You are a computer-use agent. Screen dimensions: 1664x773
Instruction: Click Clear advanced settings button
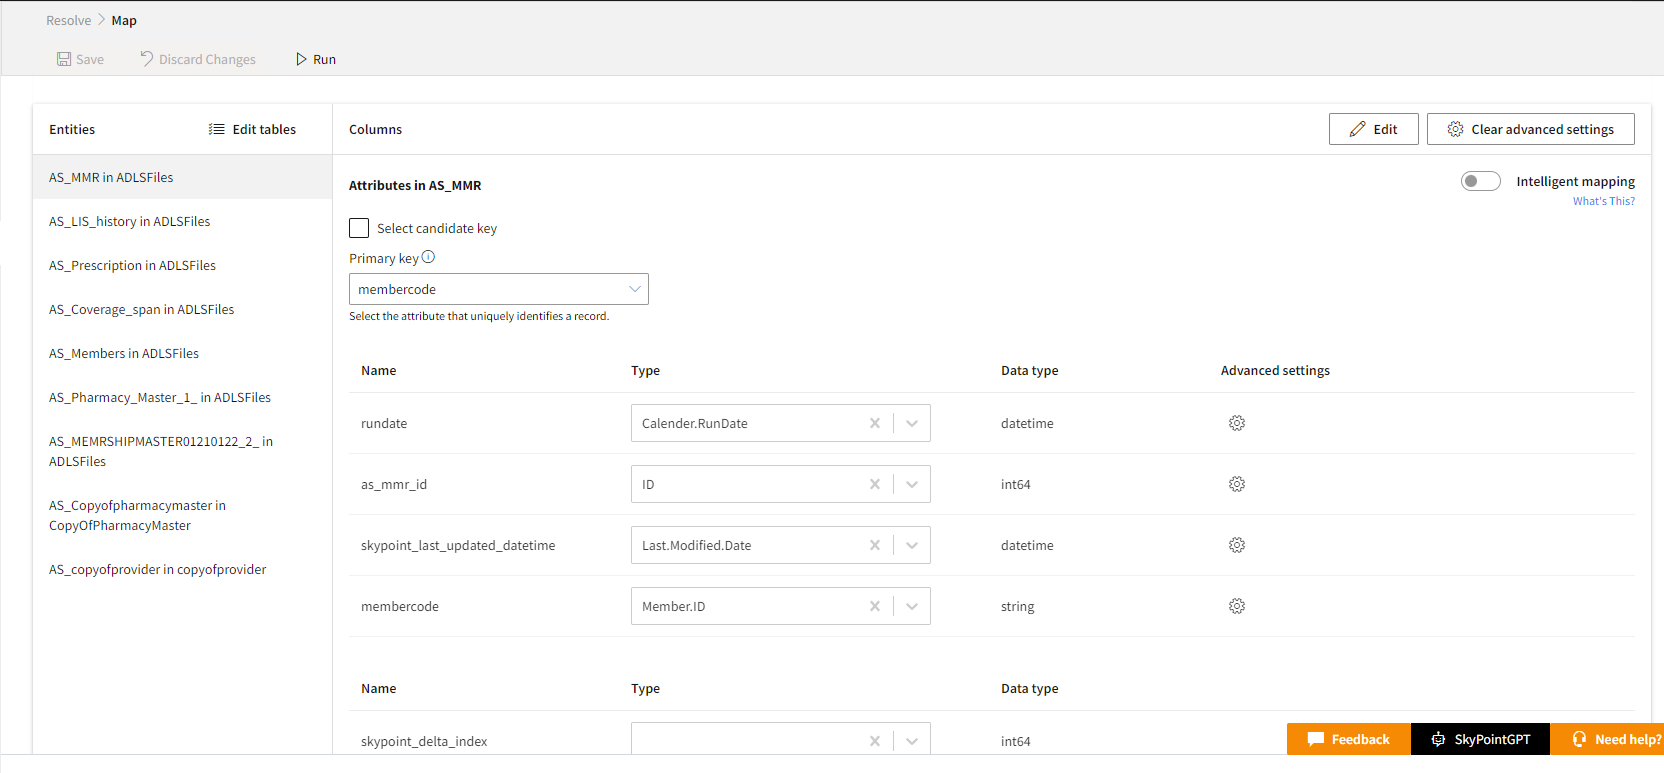point(1530,129)
